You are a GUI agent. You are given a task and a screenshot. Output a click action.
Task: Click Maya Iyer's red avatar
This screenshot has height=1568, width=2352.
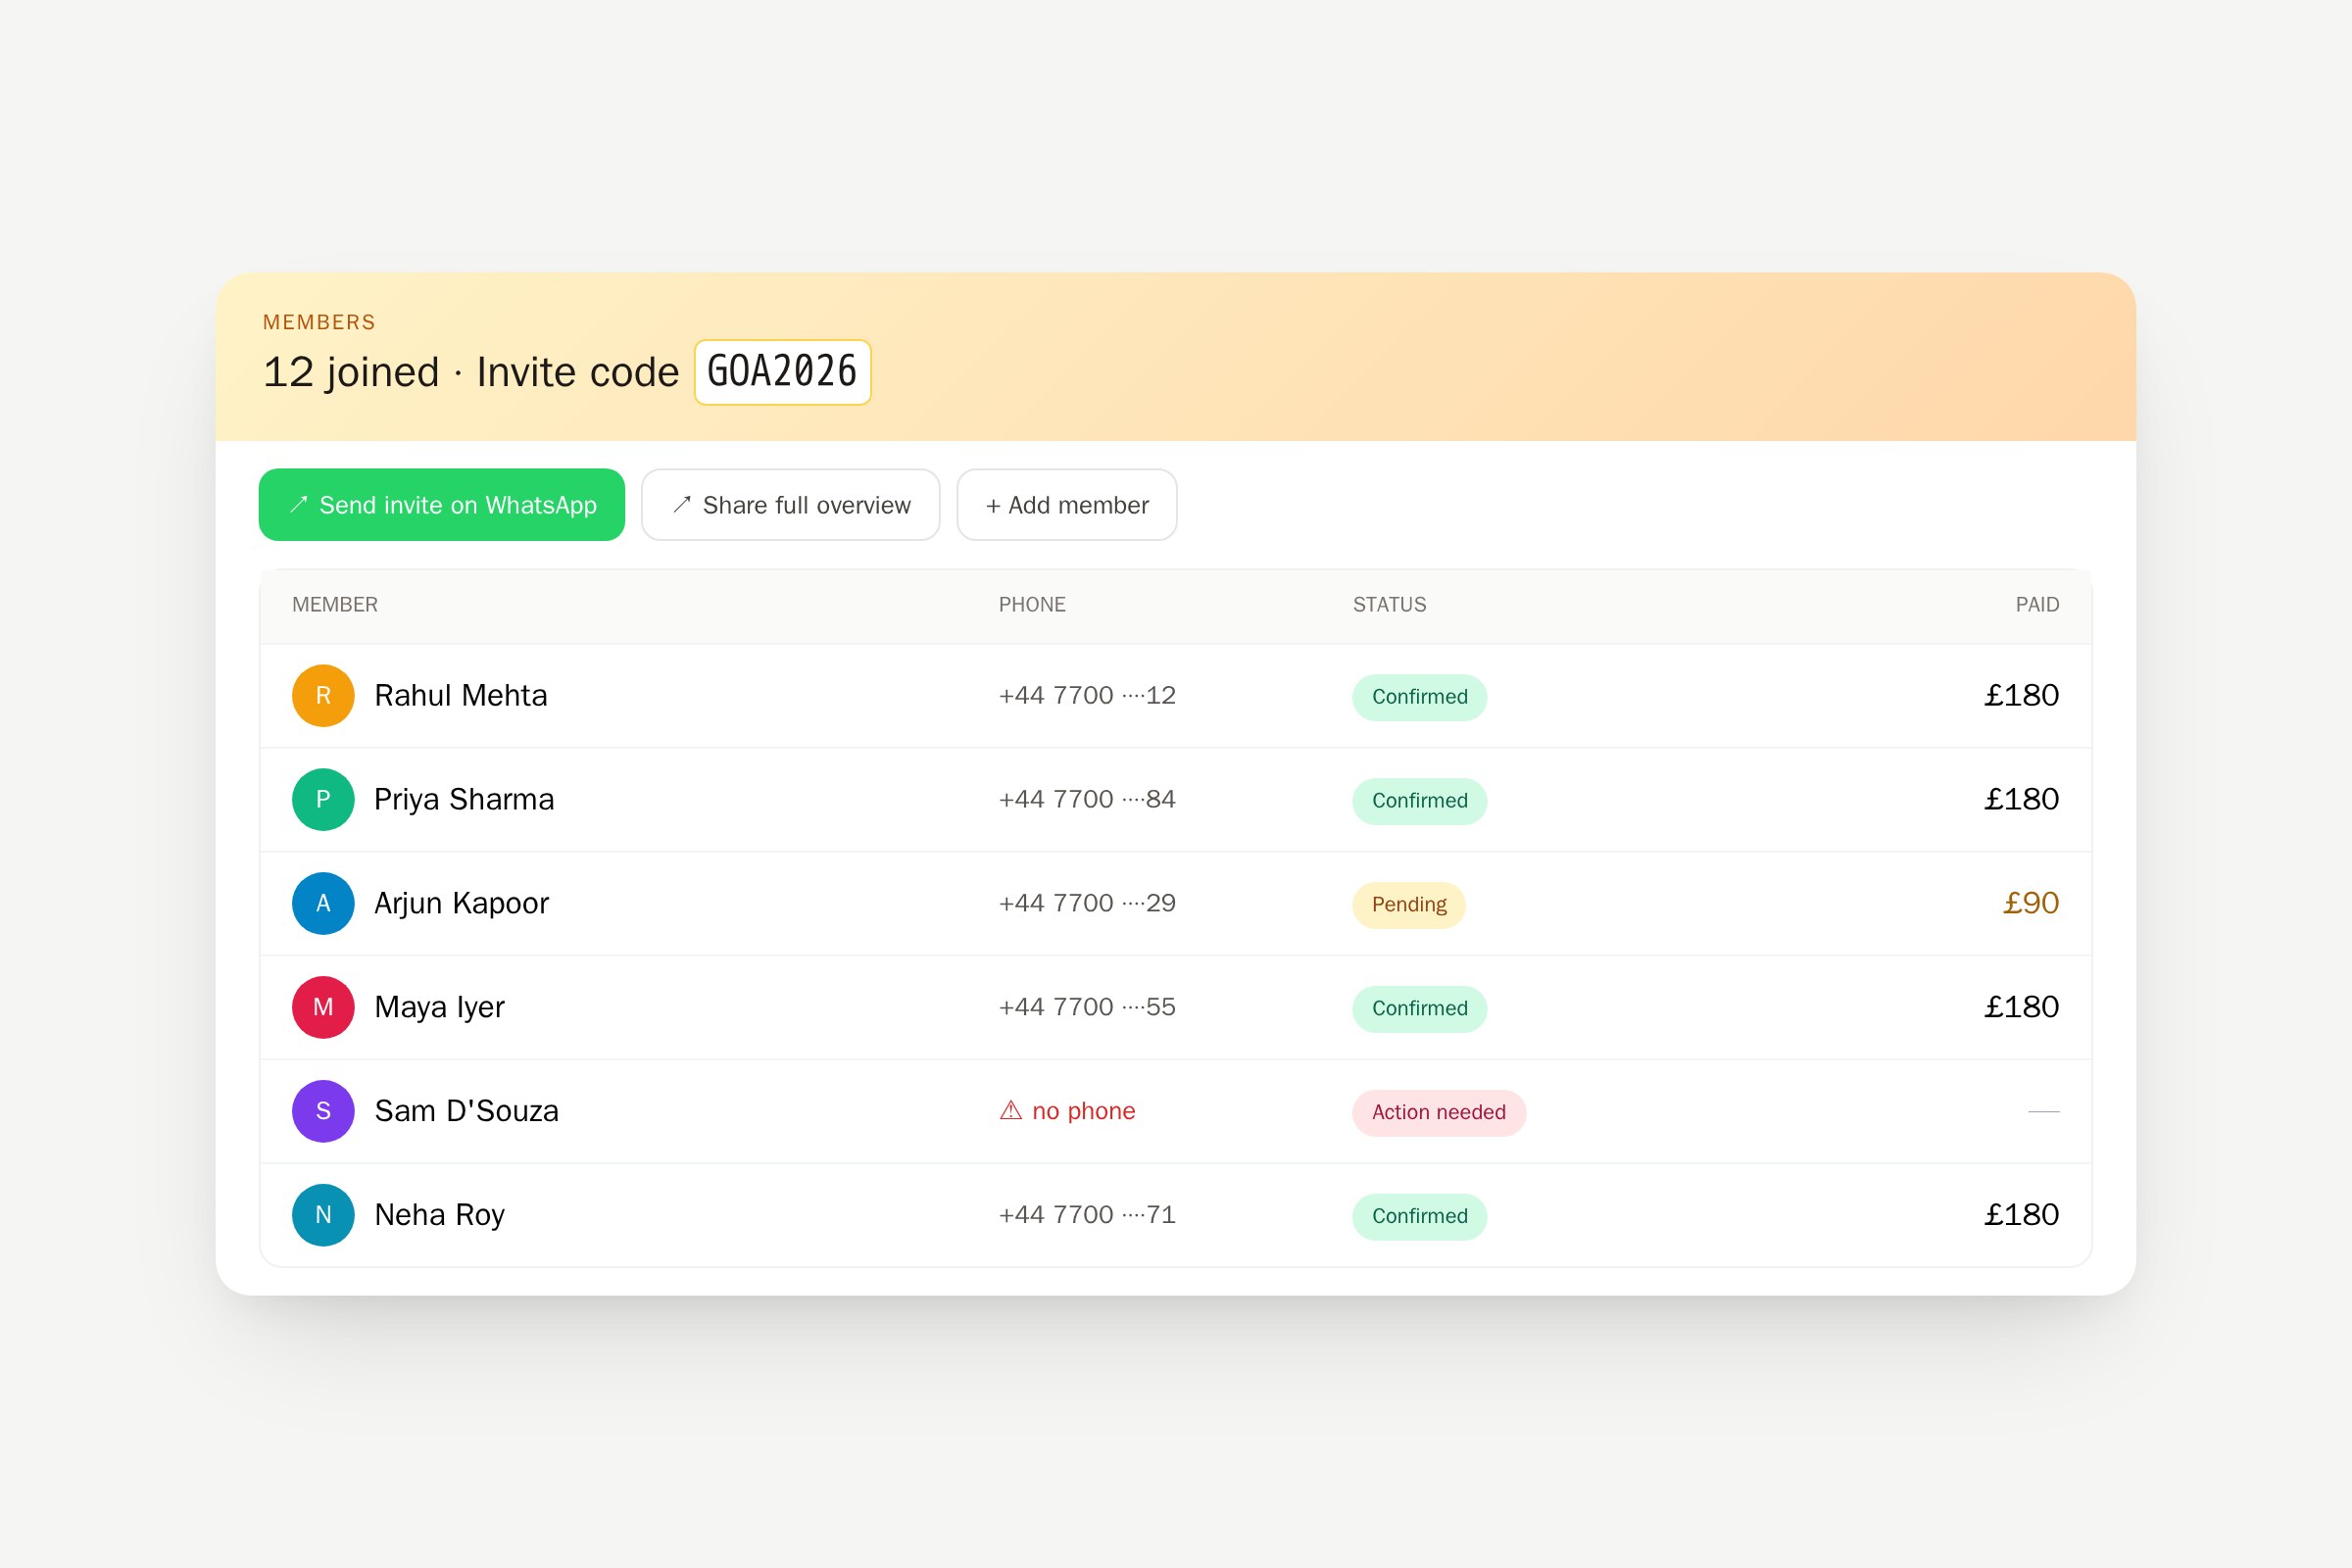323,1008
